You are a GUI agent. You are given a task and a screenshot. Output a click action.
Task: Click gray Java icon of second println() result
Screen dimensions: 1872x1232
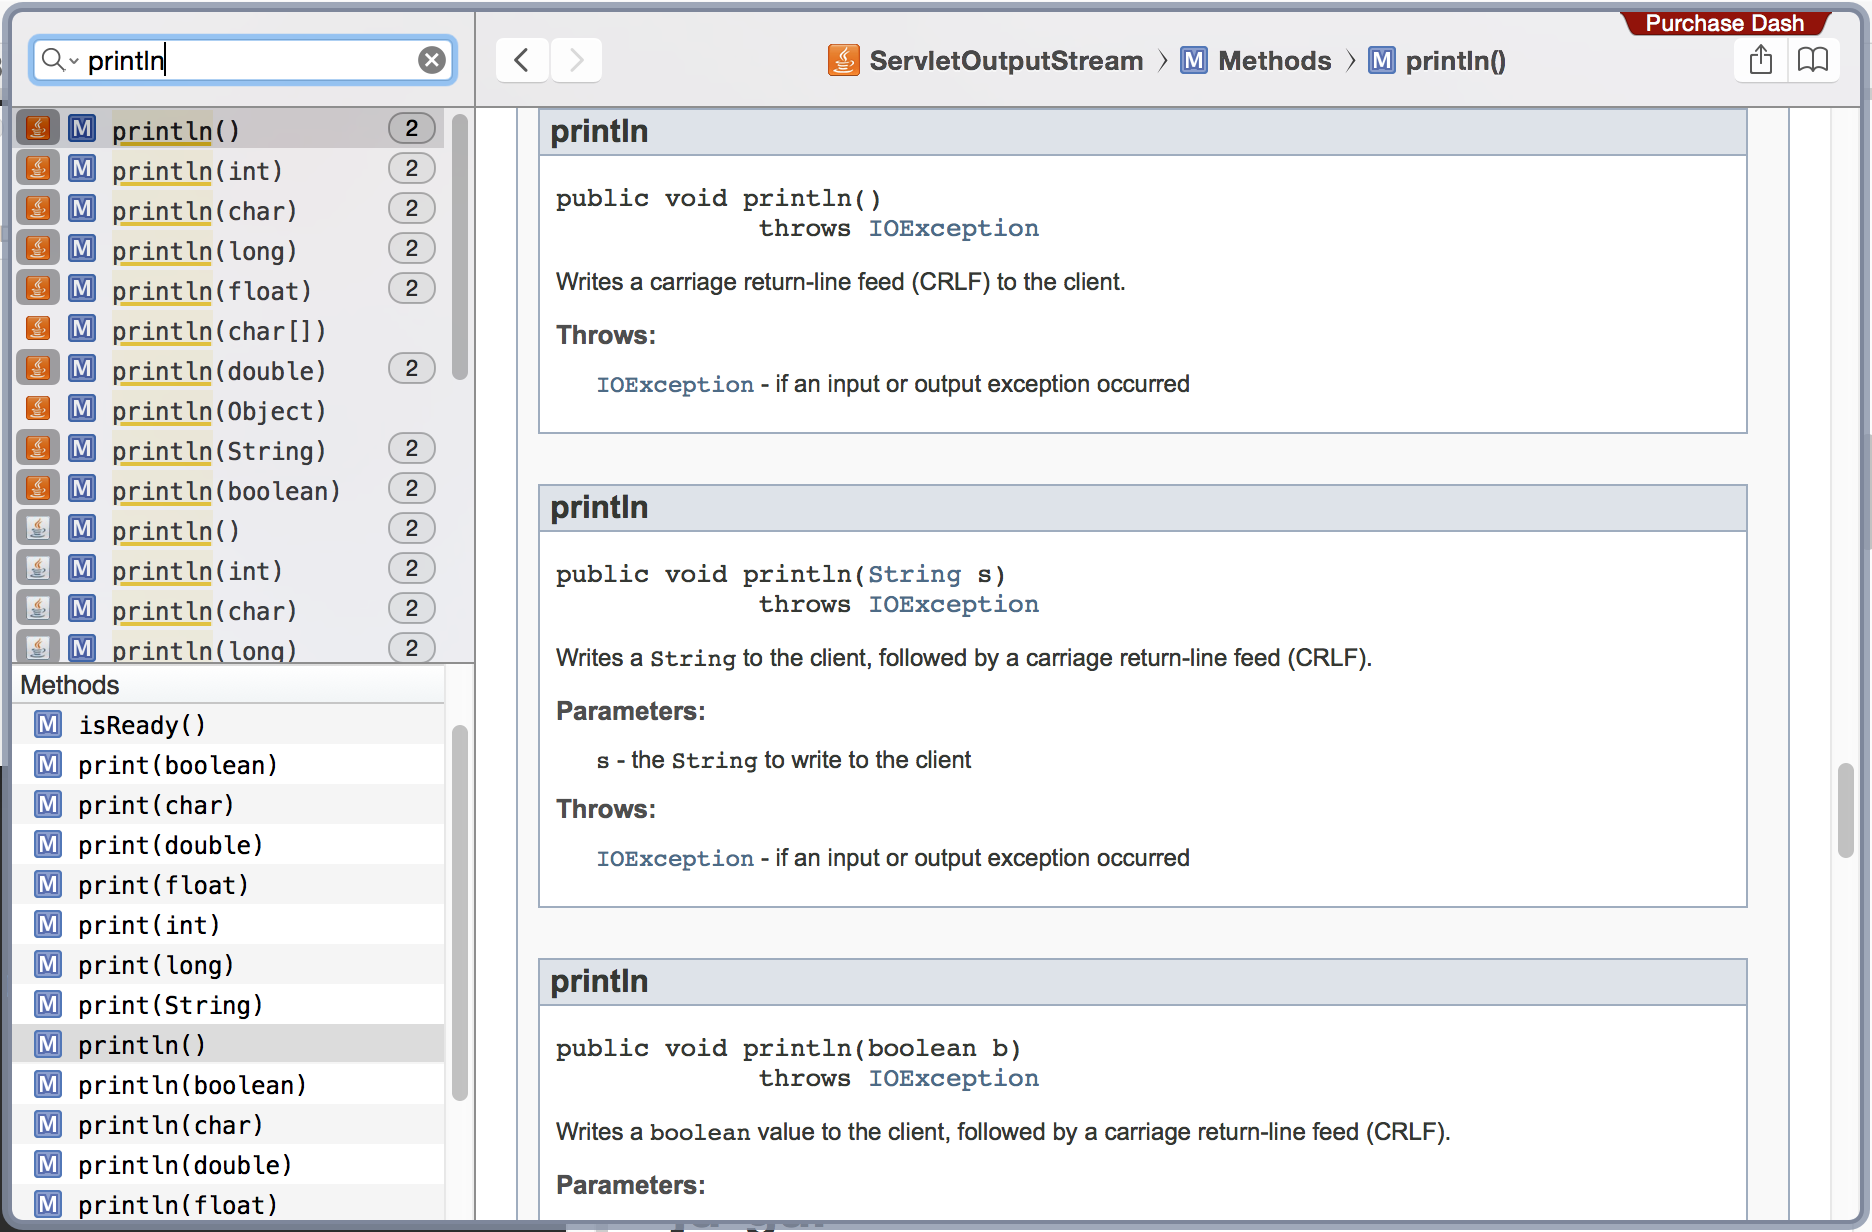[38, 529]
